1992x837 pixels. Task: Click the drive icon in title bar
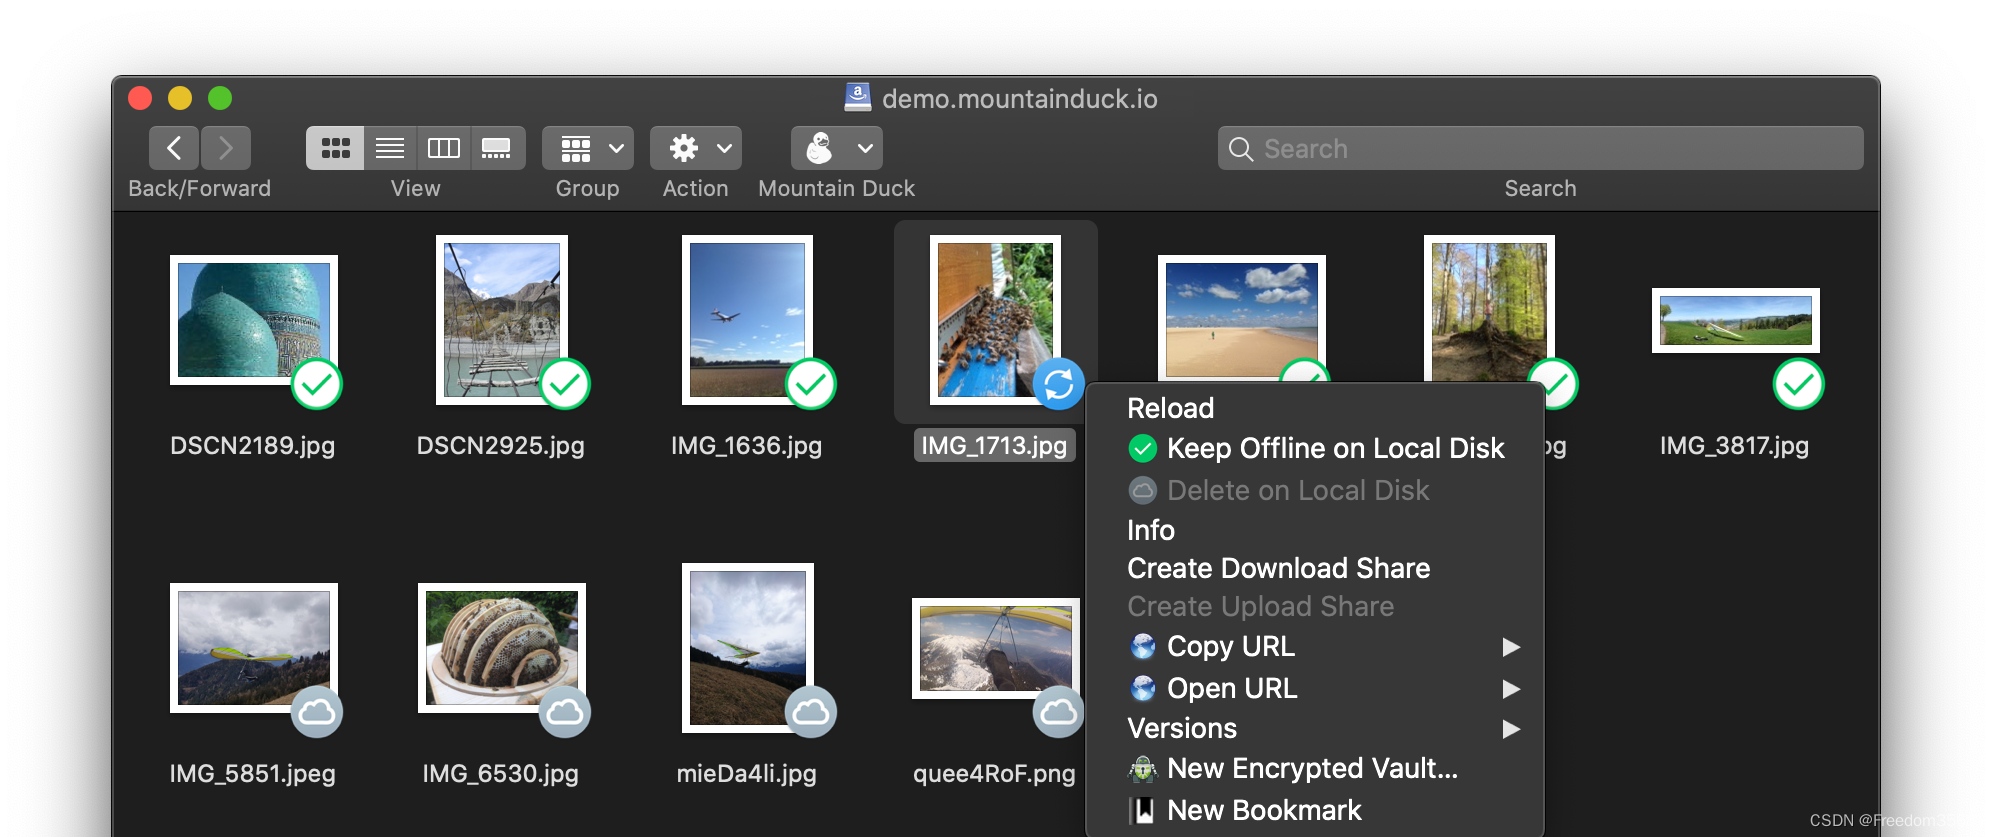click(858, 97)
